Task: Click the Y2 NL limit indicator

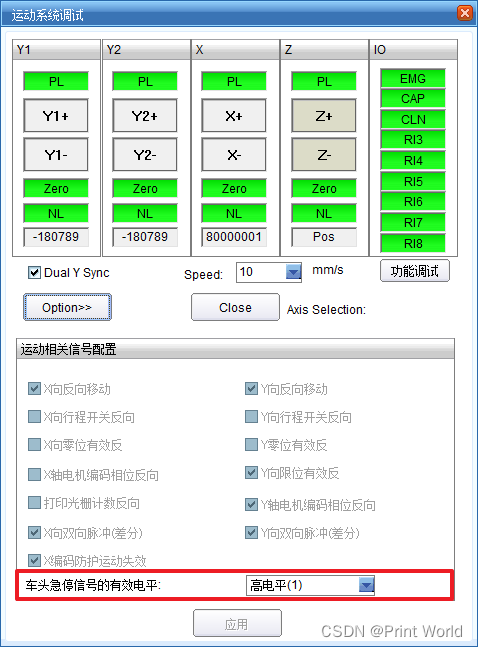Action: 145,213
